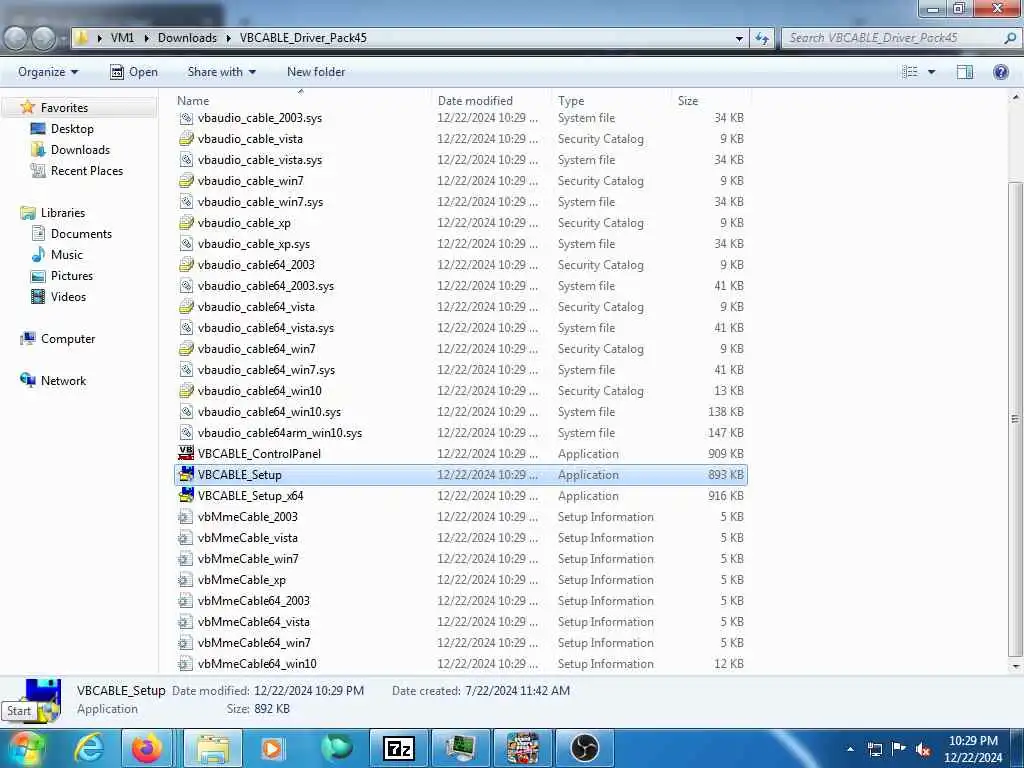The image size is (1024, 768).
Task: Expand the arrow after Downloads in path
Action: 229,38
